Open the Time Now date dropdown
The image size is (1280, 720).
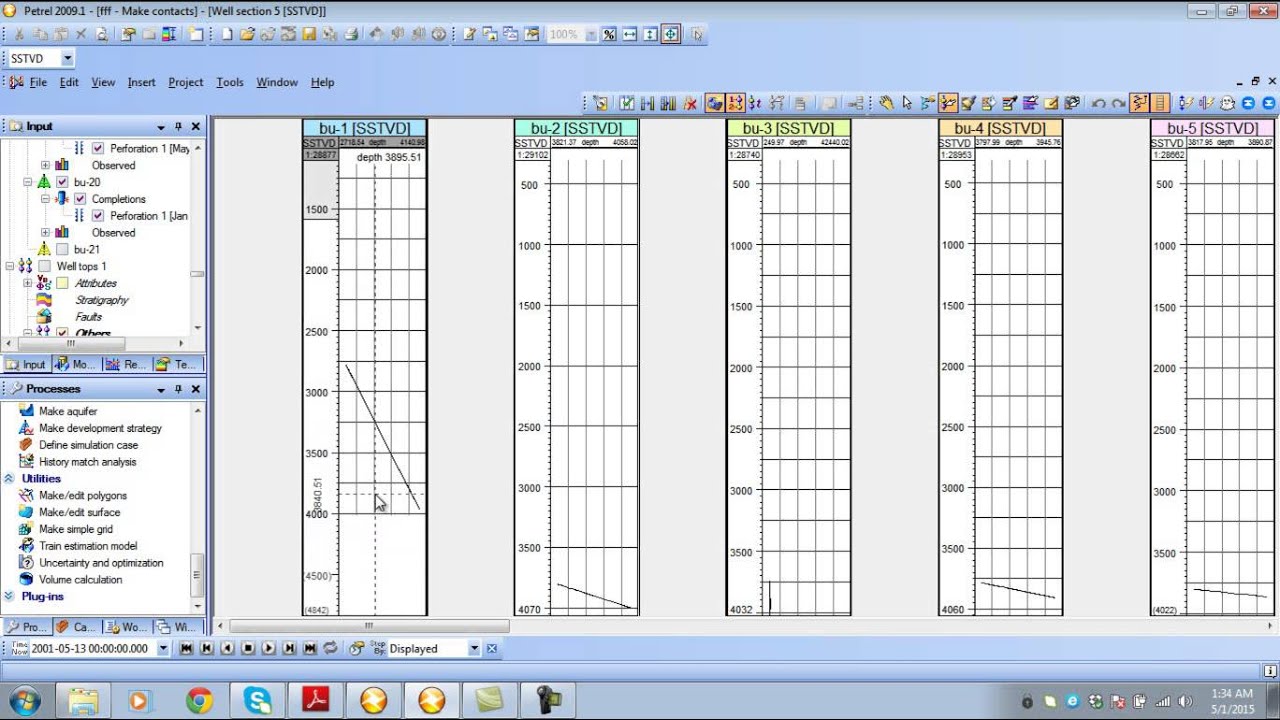(163, 649)
